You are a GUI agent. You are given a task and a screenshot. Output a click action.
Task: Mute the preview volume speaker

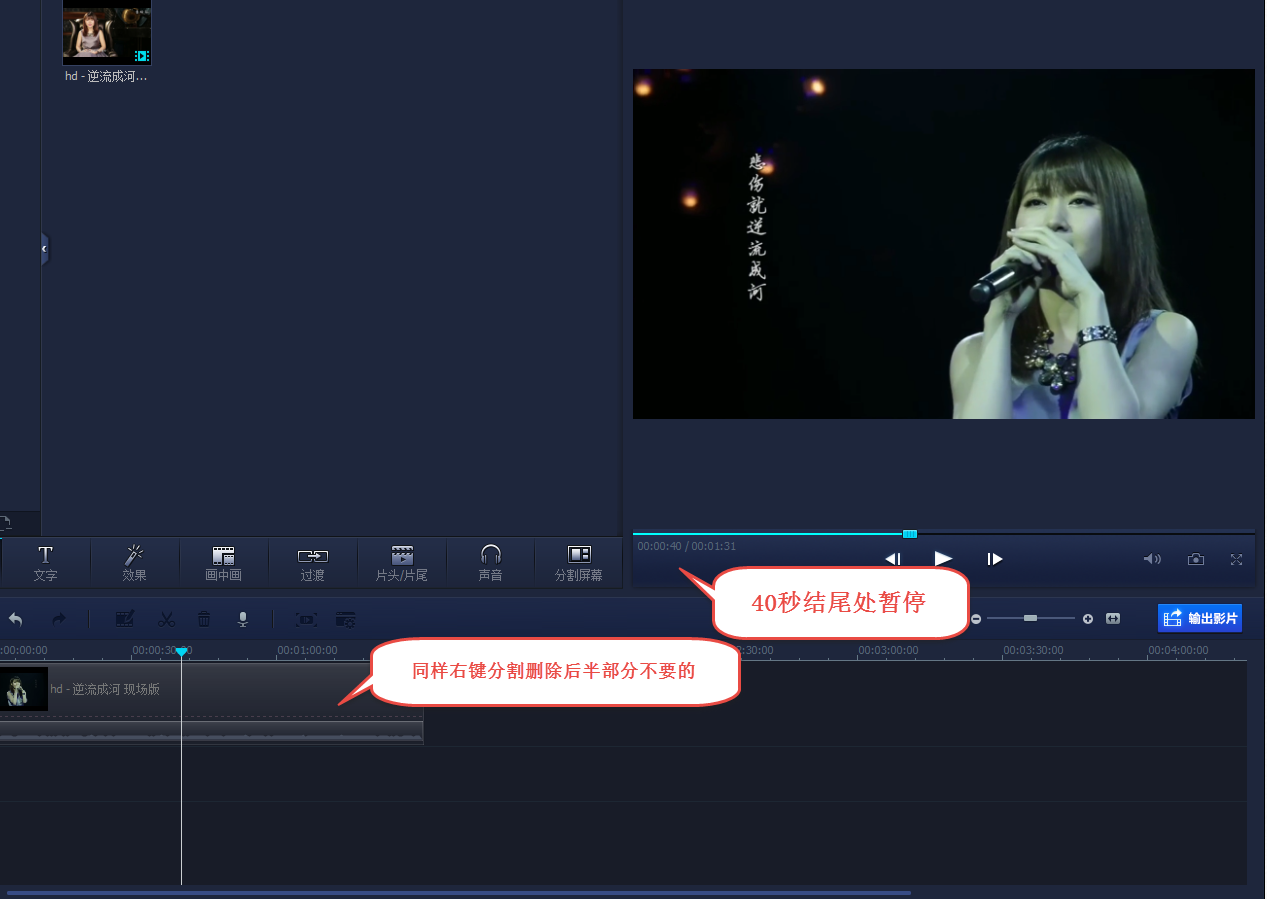click(1152, 559)
